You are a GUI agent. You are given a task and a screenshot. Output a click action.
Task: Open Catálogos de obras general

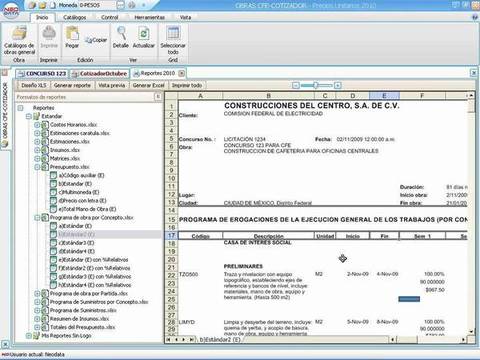pos(19,40)
